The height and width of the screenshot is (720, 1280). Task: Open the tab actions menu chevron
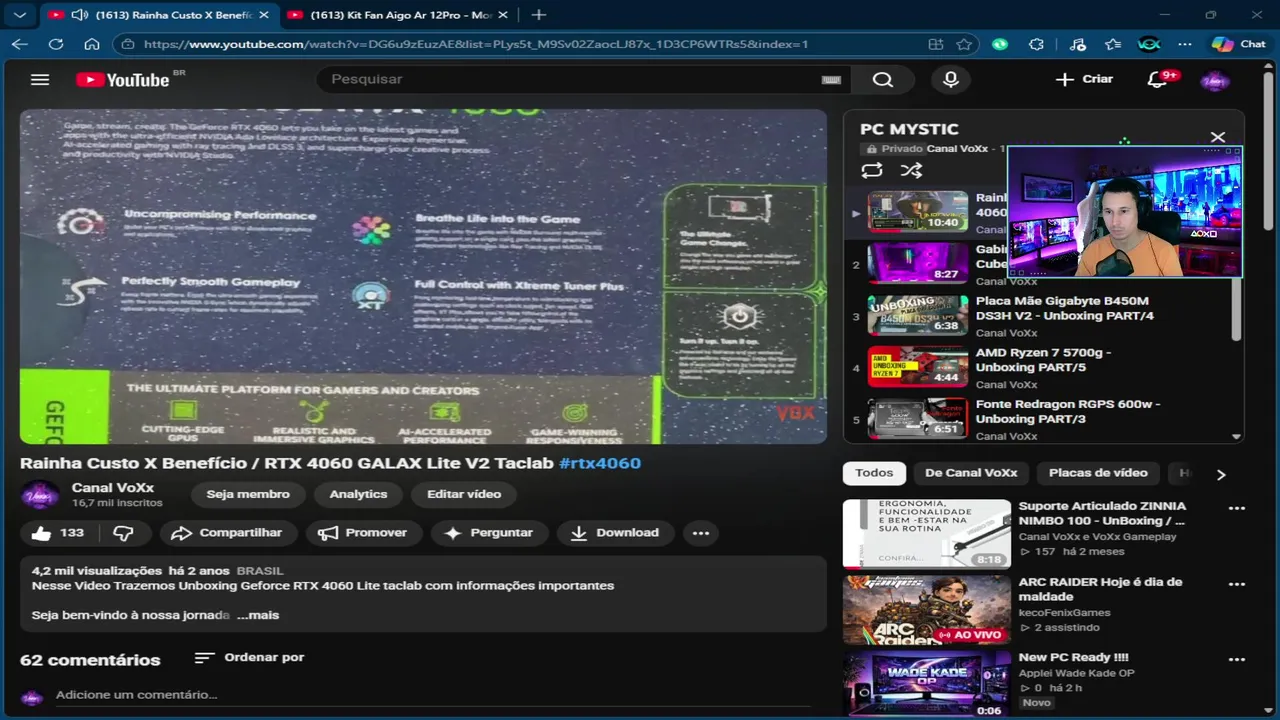click(20, 15)
